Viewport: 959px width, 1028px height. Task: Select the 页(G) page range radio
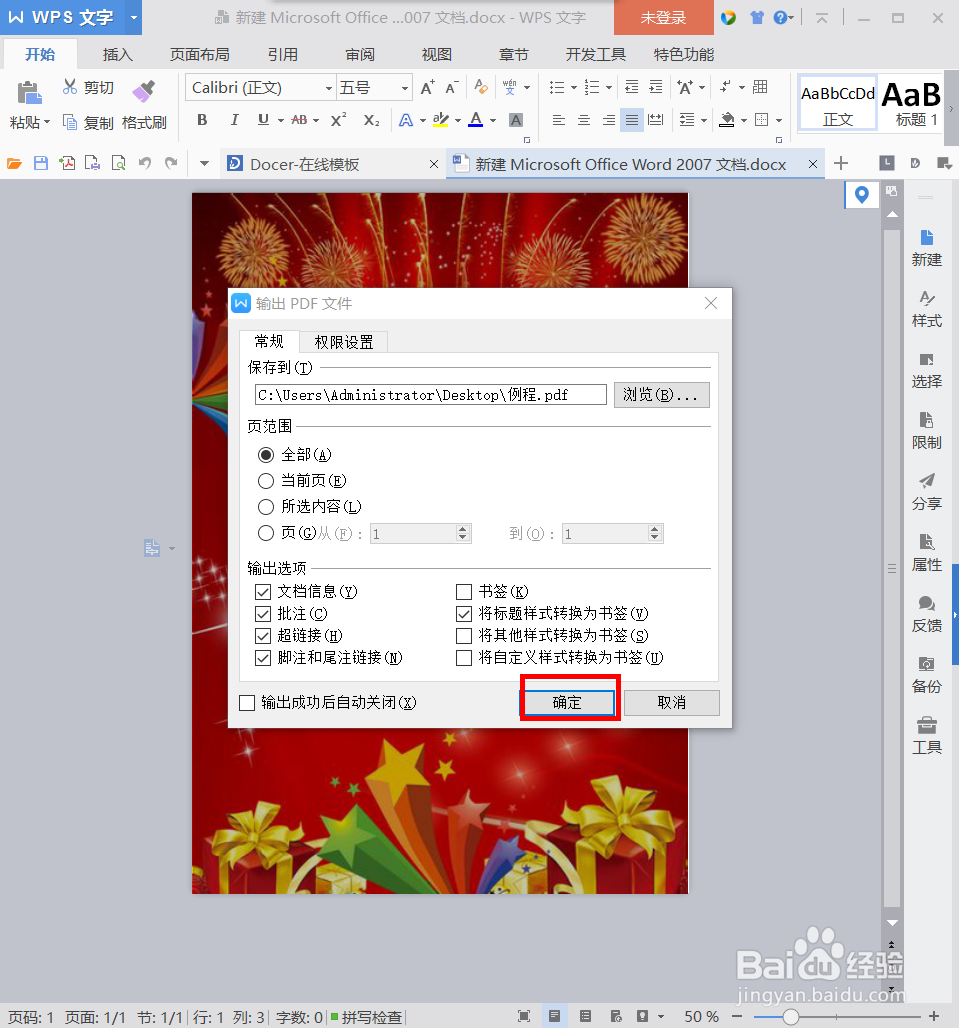click(x=265, y=533)
